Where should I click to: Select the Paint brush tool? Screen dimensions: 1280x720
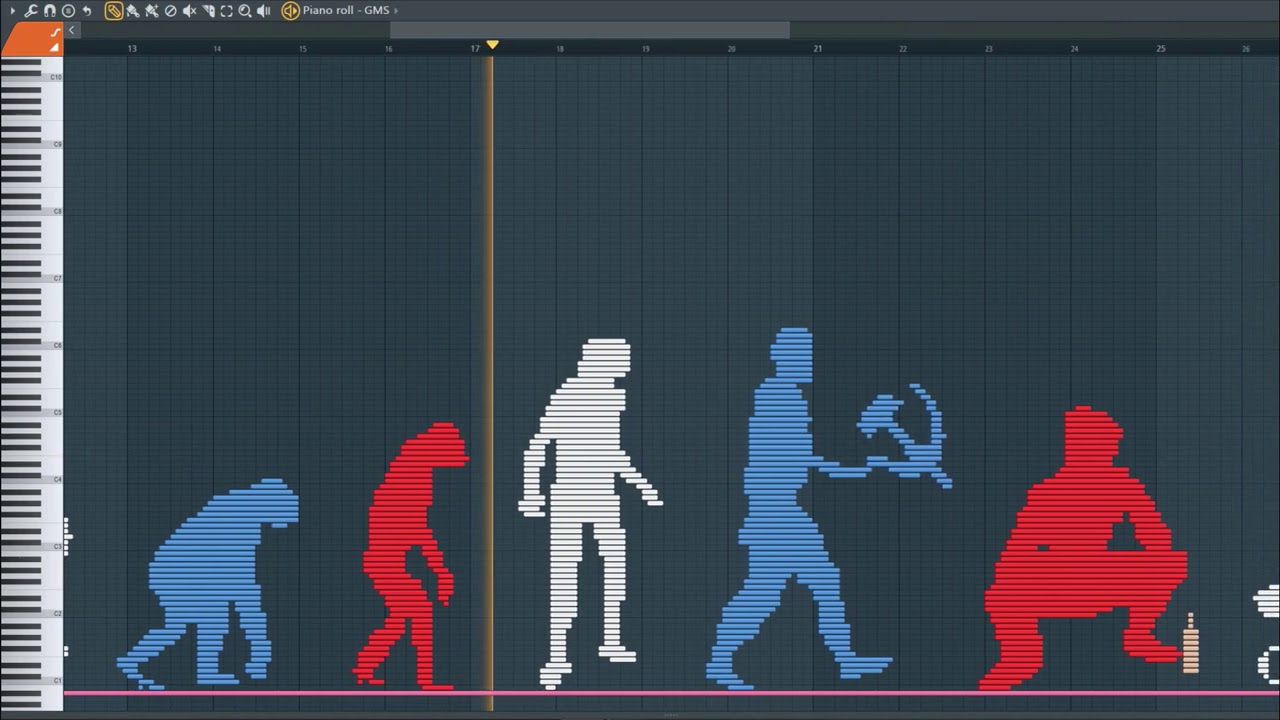coord(133,11)
